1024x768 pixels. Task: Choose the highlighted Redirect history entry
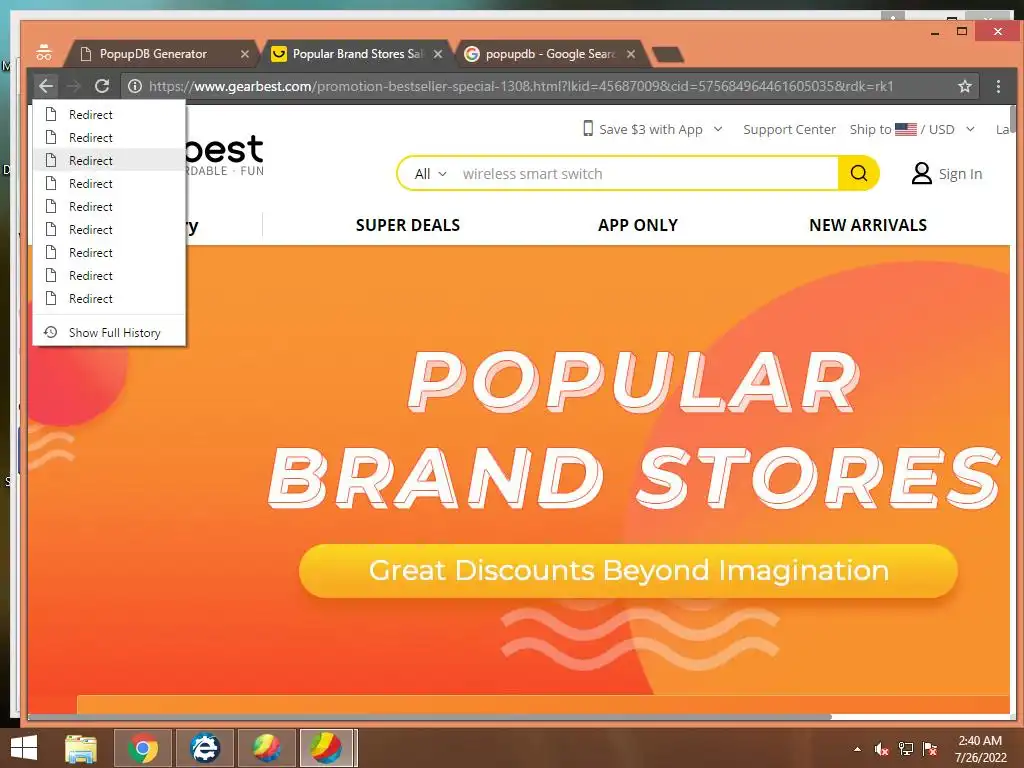tap(109, 160)
